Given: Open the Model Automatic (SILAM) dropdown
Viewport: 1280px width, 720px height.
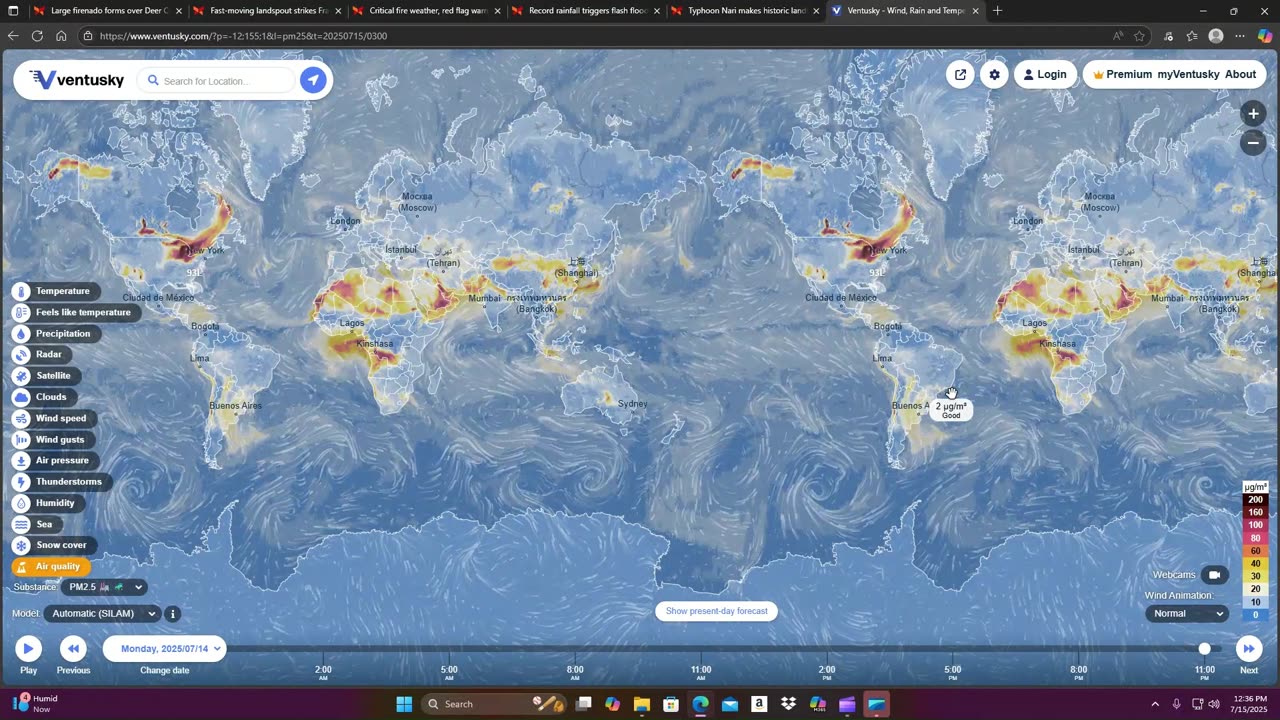Looking at the screenshot, I should pos(103,614).
